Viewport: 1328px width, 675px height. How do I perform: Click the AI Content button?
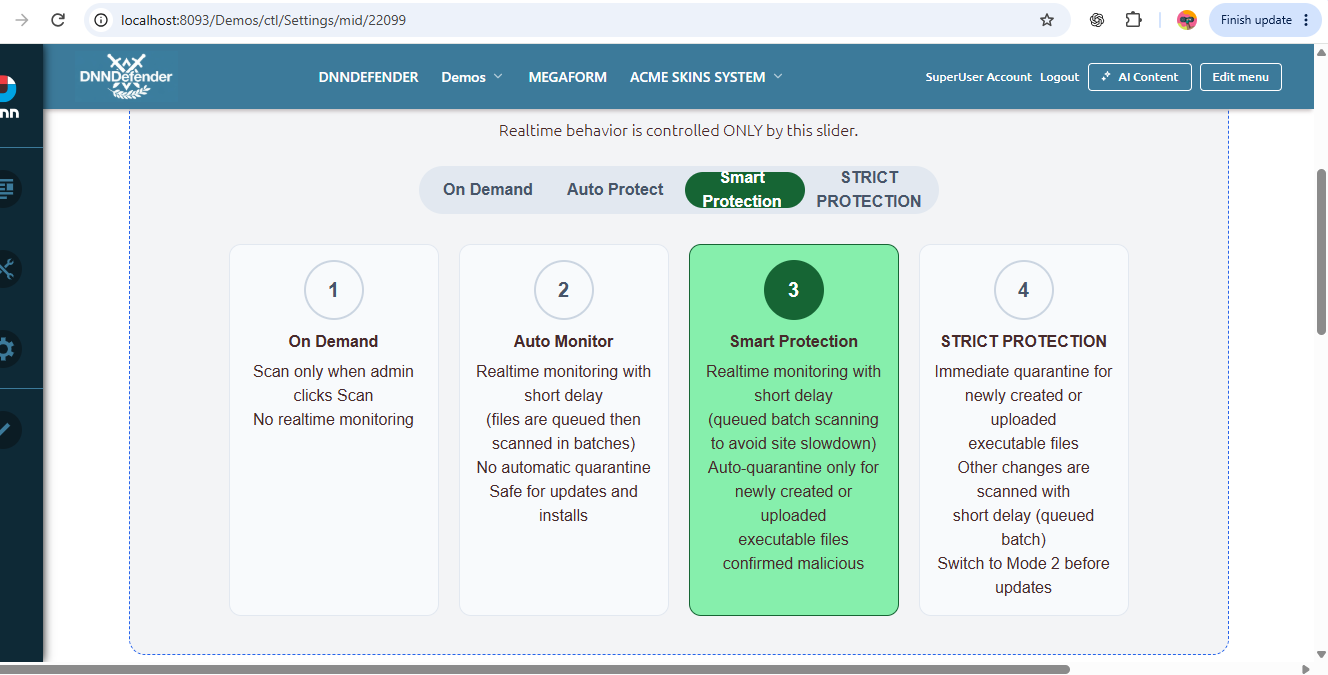[1139, 77]
